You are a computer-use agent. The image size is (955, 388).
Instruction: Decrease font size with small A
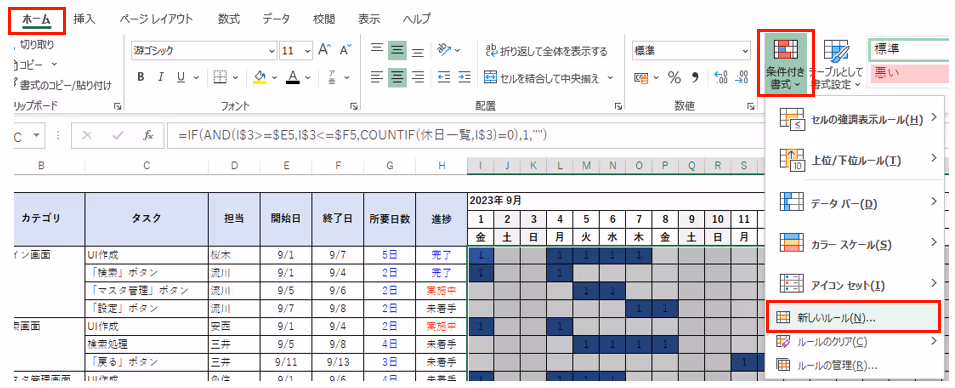345,51
